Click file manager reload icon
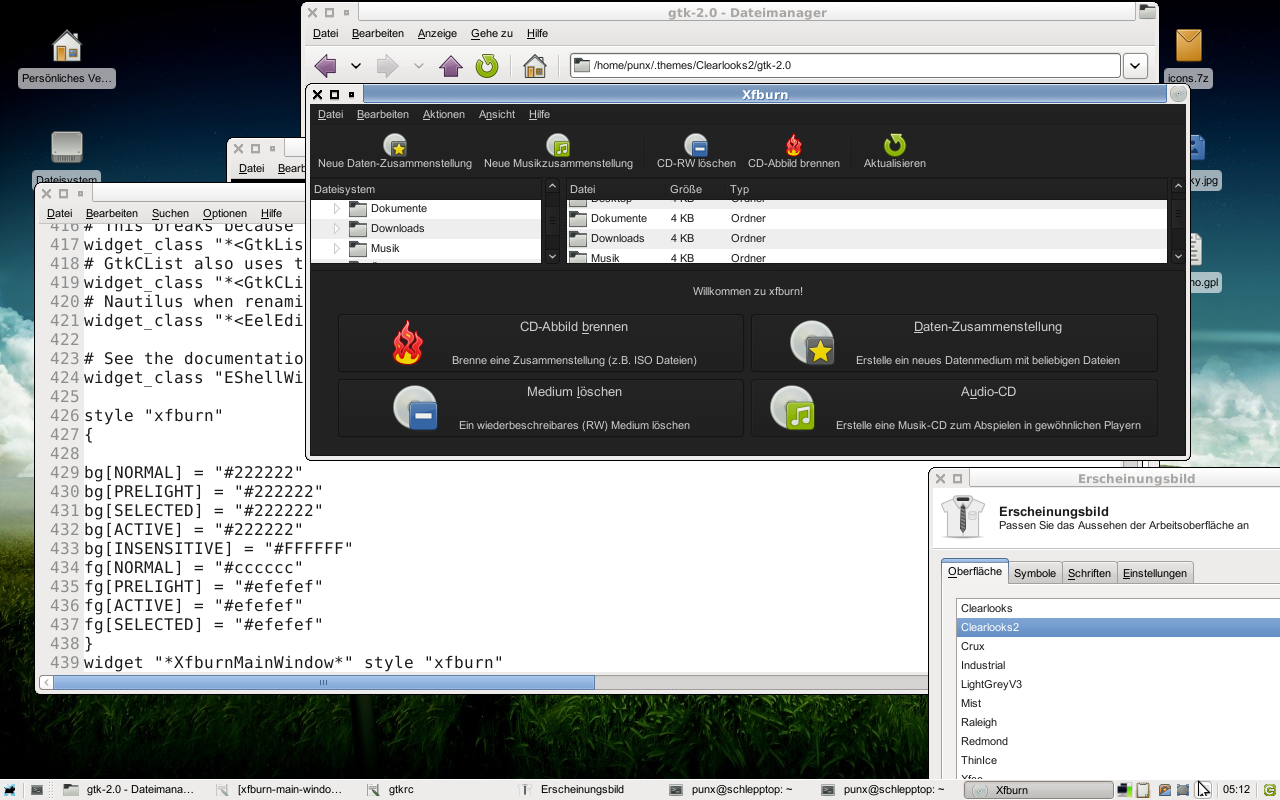The width and height of the screenshot is (1280, 800). (x=487, y=66)
